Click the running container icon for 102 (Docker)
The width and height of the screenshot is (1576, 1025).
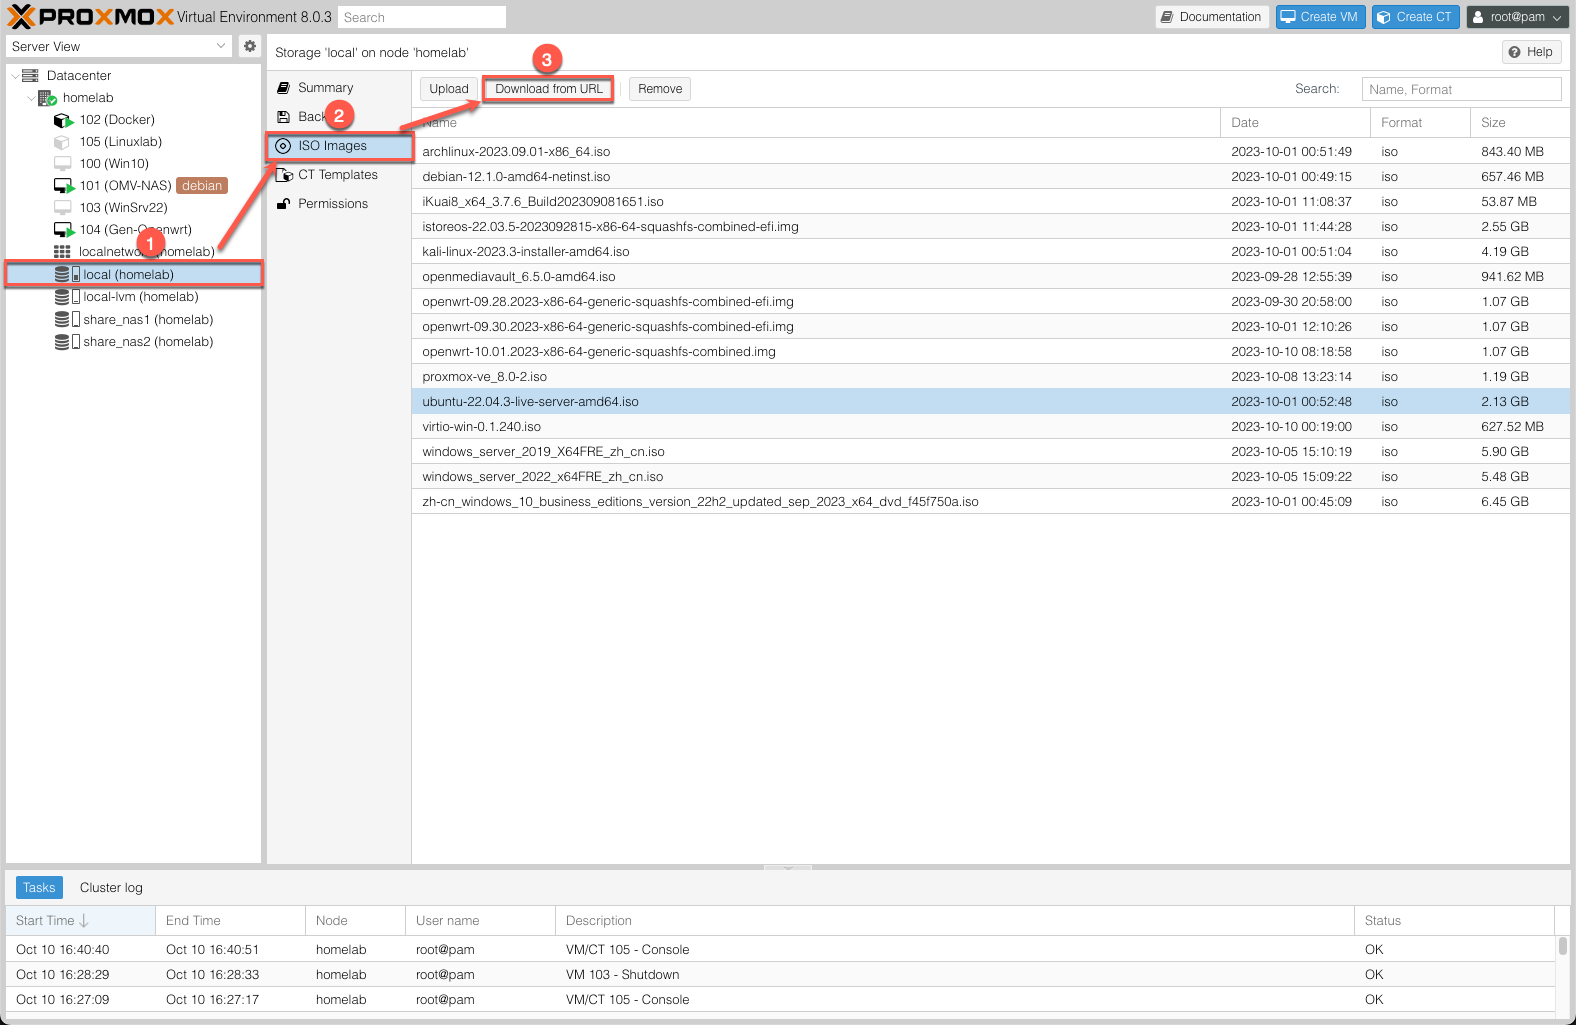click(63, 120)
